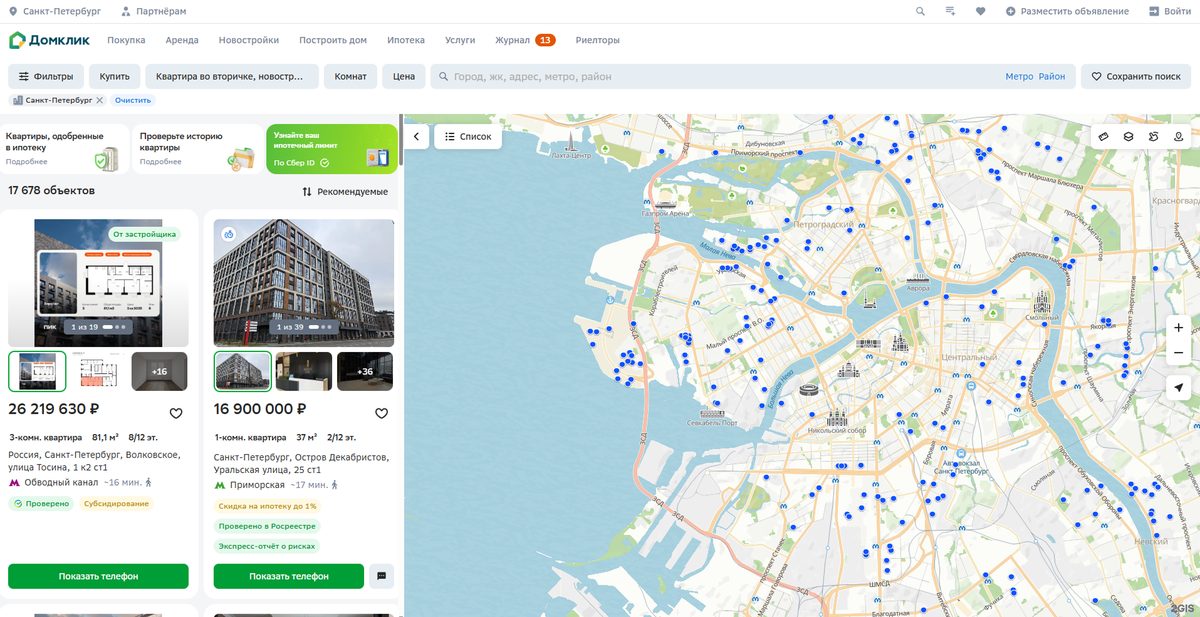The width and height of the screenshot is (1200, 617).
Task: Open the comparison list icon in top bar
Action: 950,11
